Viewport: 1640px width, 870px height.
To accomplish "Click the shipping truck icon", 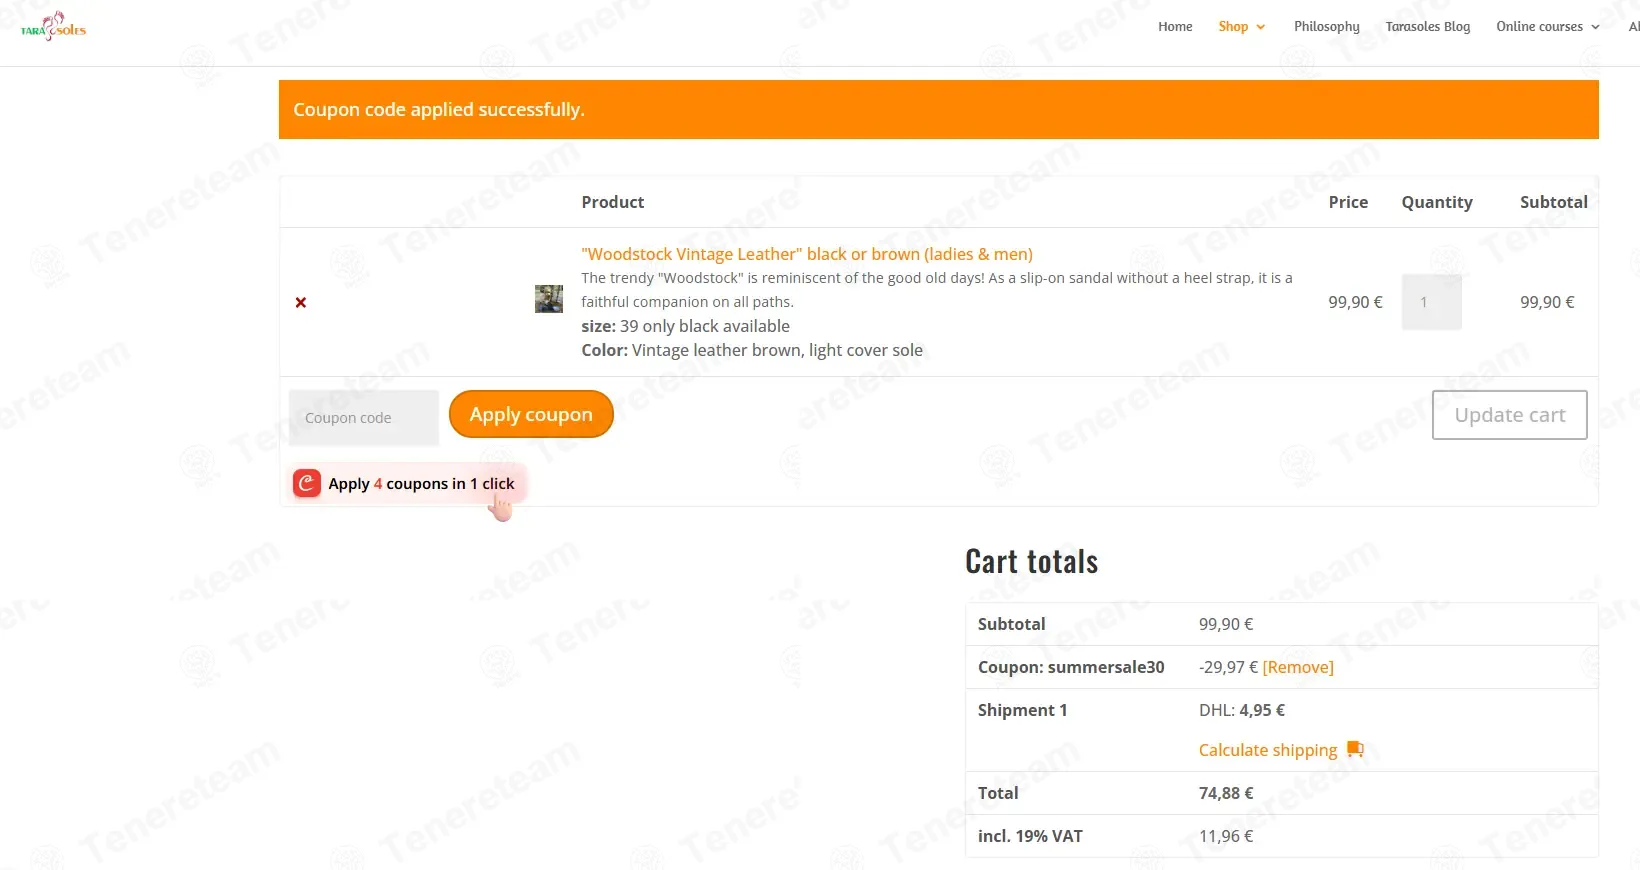I will (x=1355, y=749).
